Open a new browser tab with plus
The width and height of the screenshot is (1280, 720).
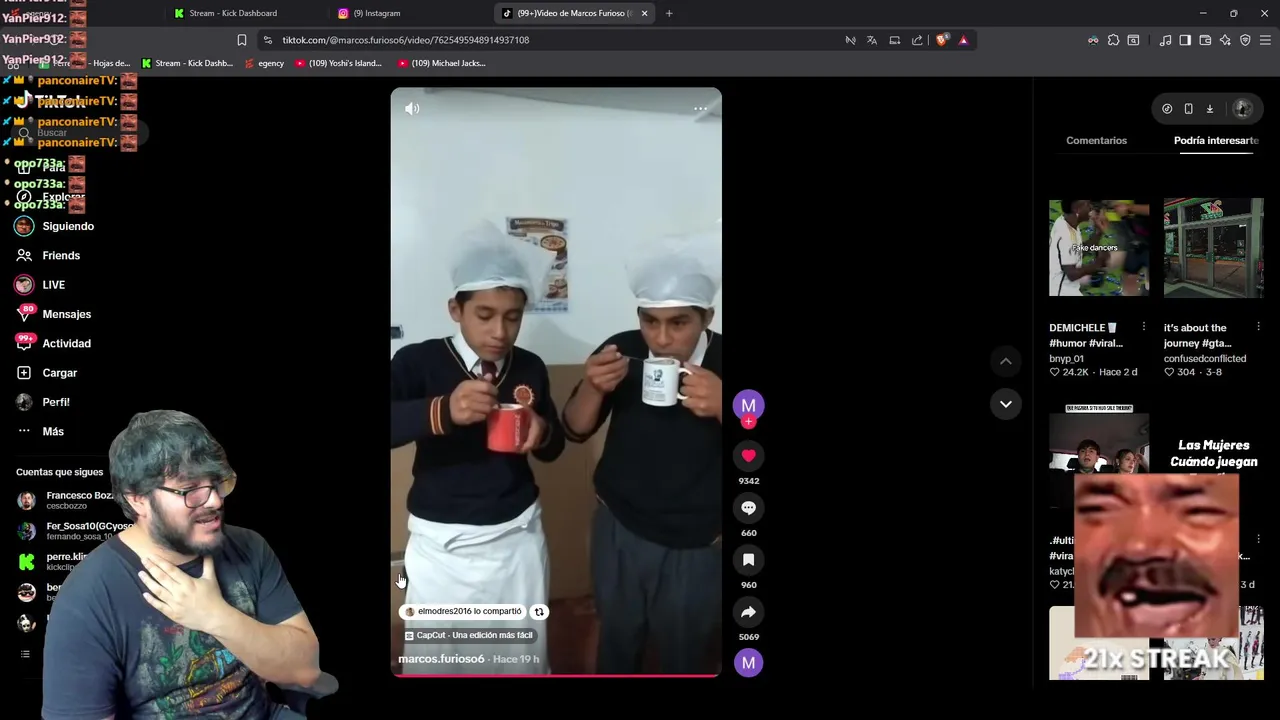coord(669,13)
